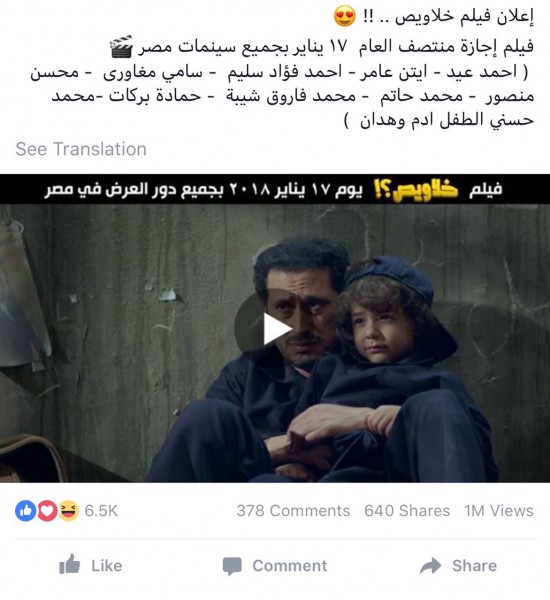550x600 pixels.
Task: Click the yellow Khalawees title in video banner
Action: point(416,189)
